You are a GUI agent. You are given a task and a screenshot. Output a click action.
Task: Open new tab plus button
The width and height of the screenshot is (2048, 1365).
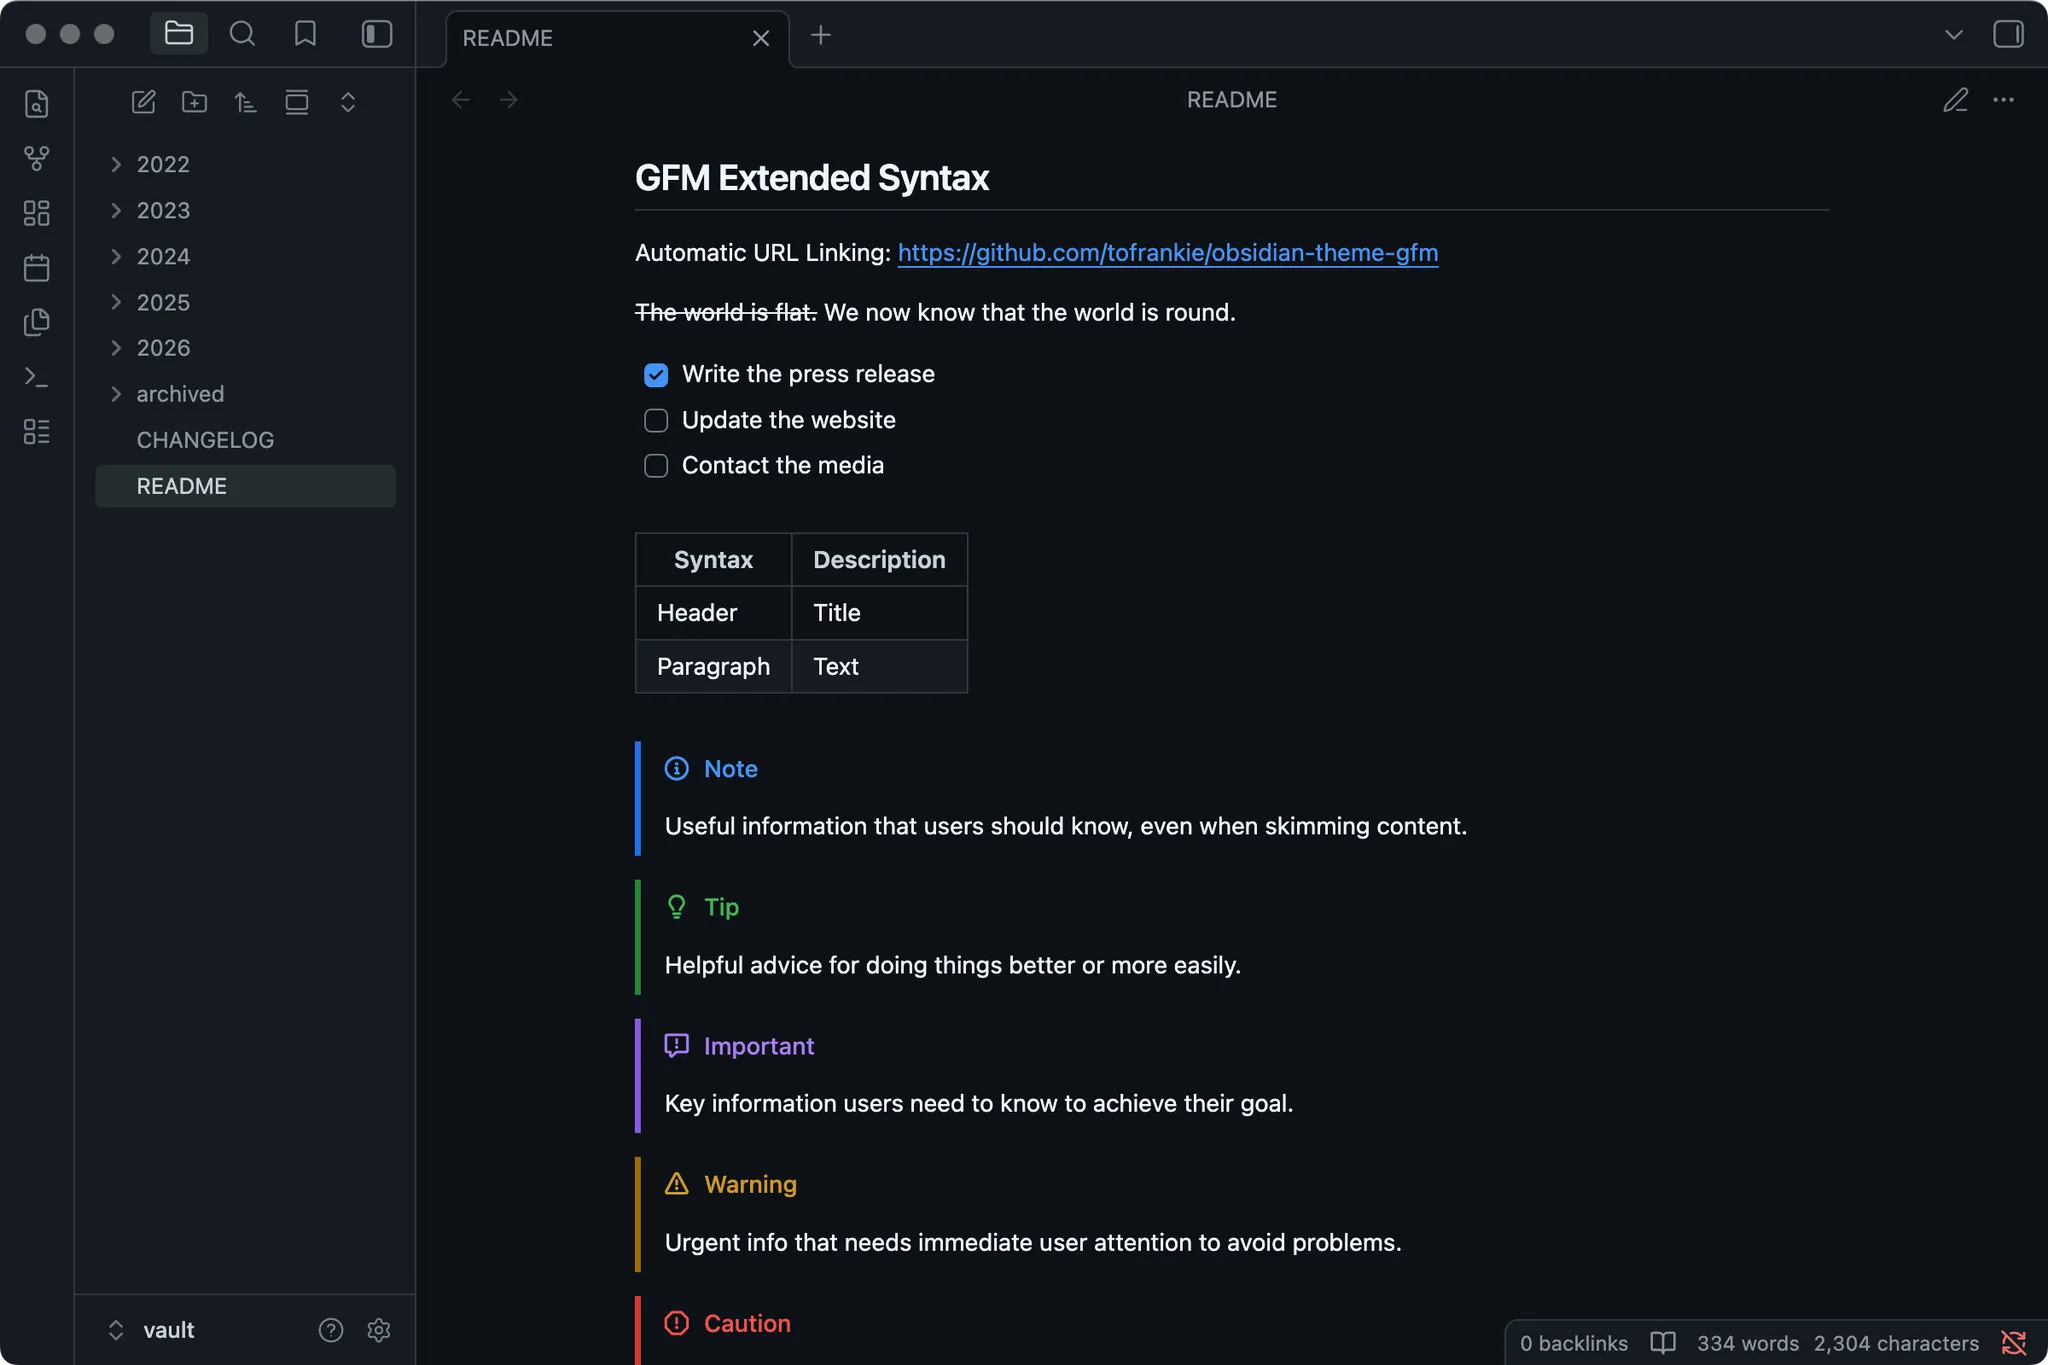click(x=821, y=36)
